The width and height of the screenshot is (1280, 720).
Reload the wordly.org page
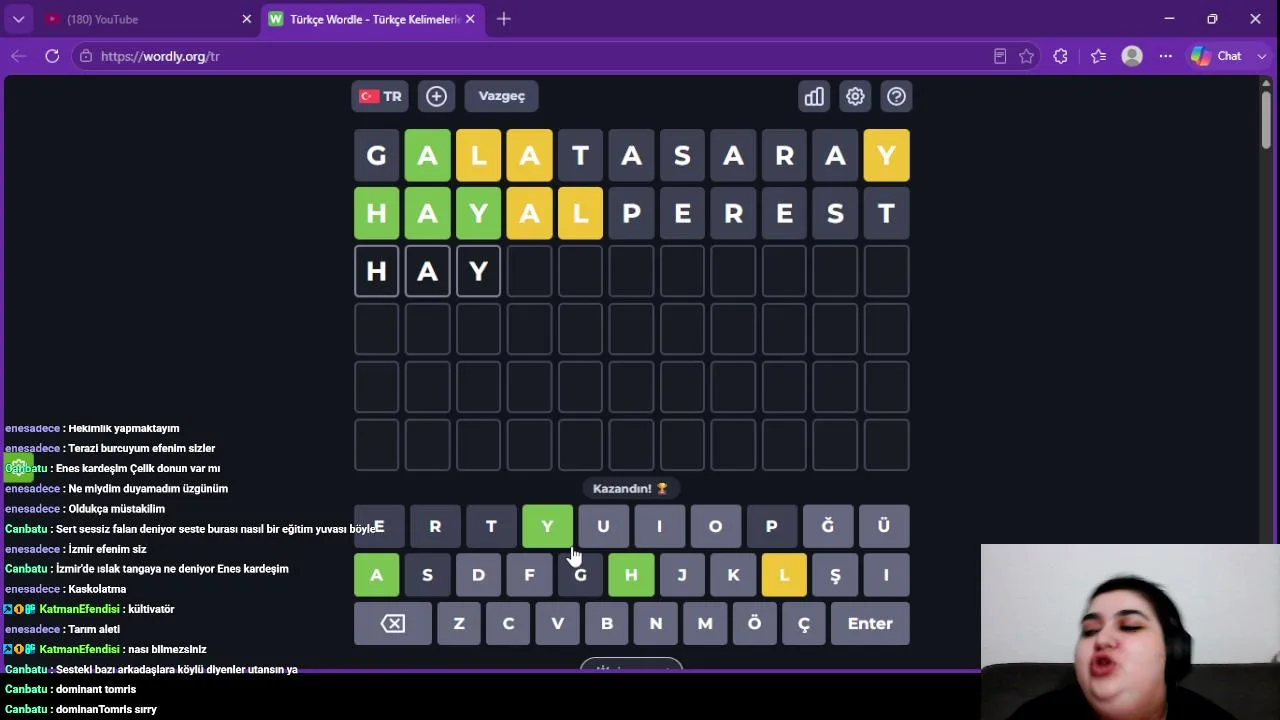point(52,56)
